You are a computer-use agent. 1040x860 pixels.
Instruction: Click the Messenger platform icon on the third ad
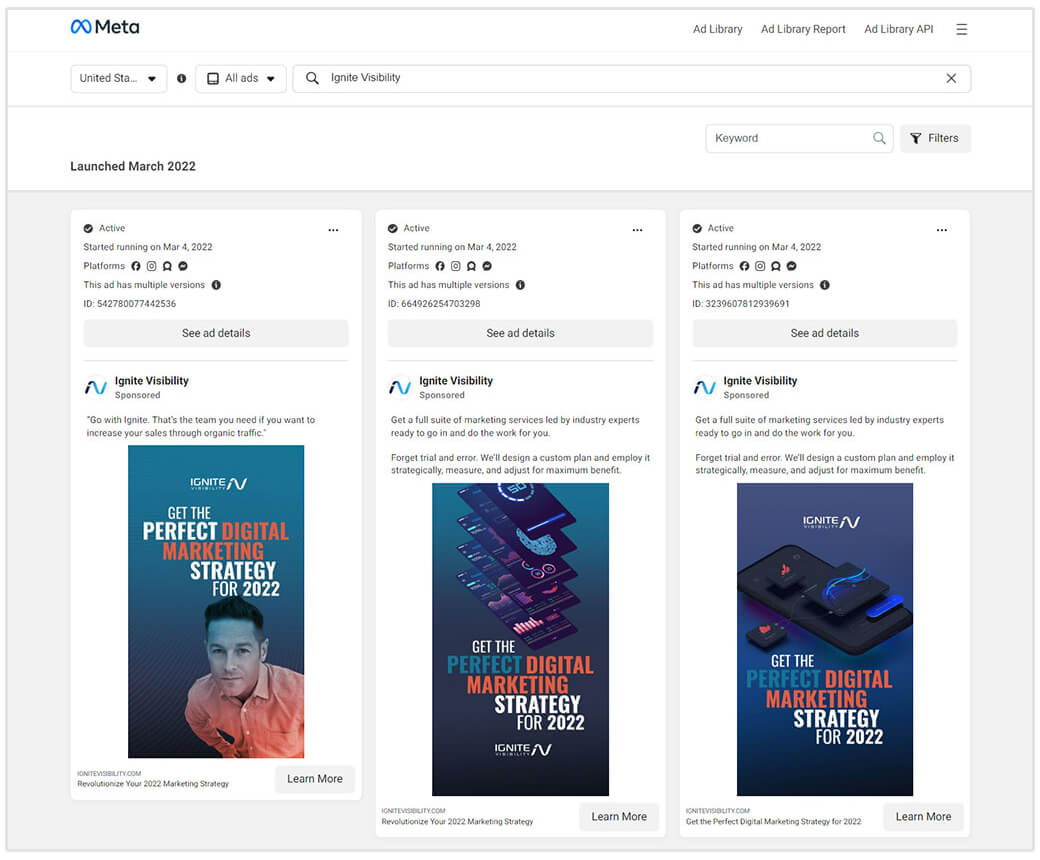pos(791,266)
